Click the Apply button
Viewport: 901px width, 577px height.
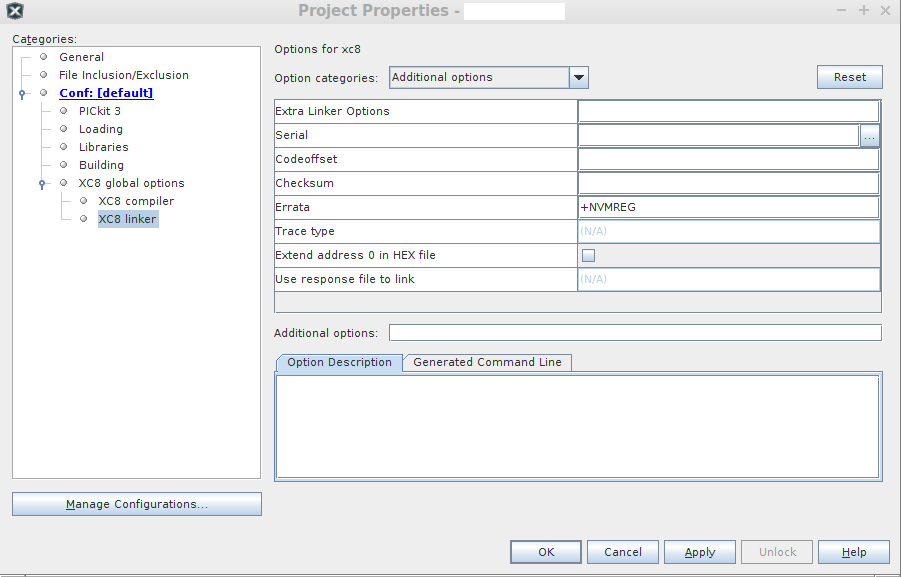point(700,552)
